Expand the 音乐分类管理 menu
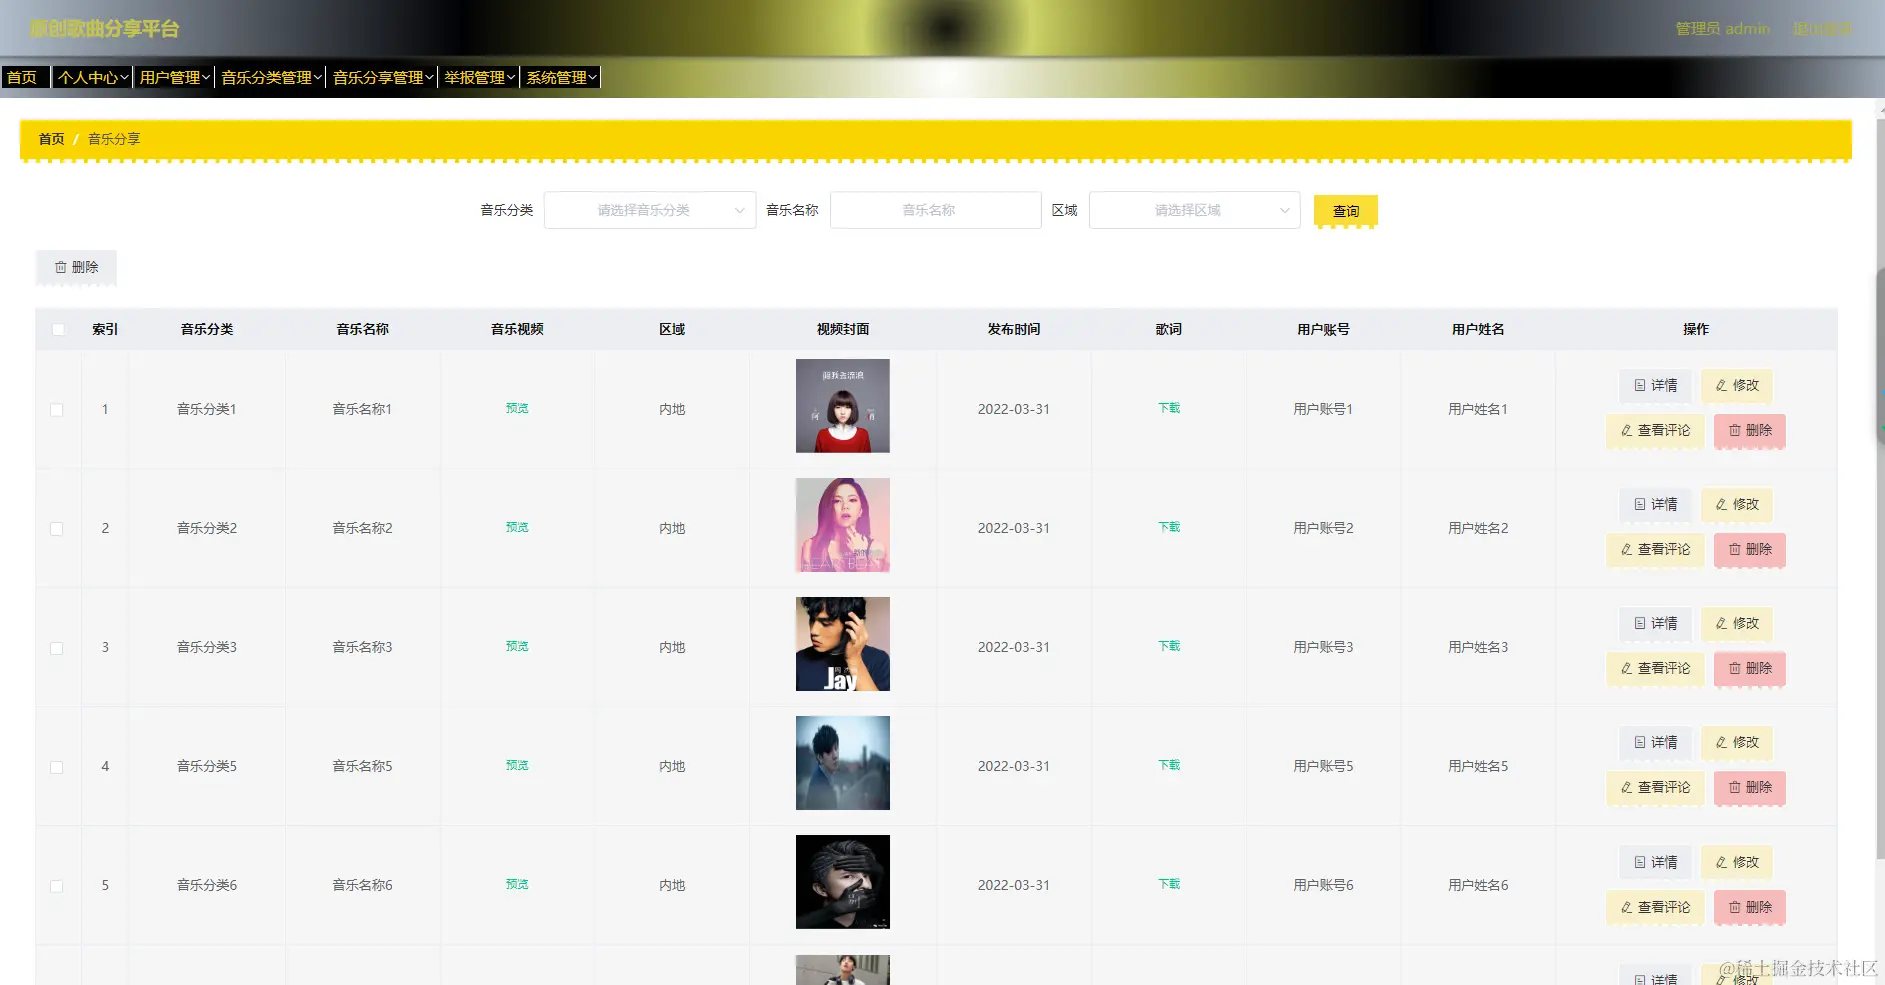The height and width of the screenshot is (985, 1885). (x=271, y=77)
